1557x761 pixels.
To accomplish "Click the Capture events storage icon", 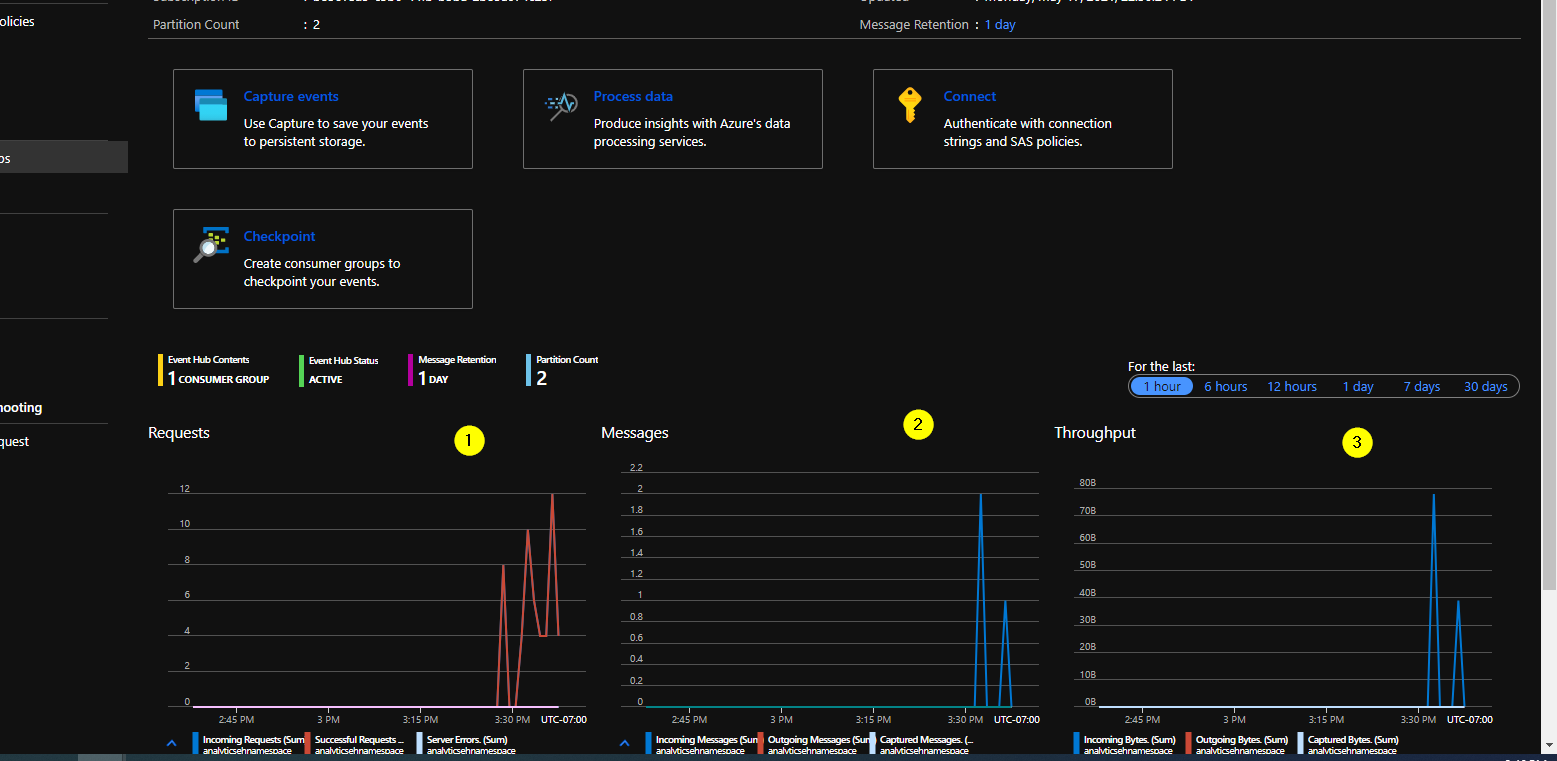I will click(210, 105).
